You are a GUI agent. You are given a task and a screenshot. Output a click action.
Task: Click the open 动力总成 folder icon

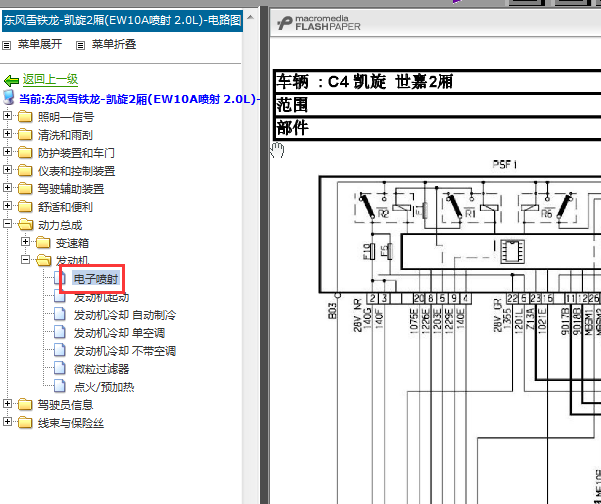(x=26, y=225)
